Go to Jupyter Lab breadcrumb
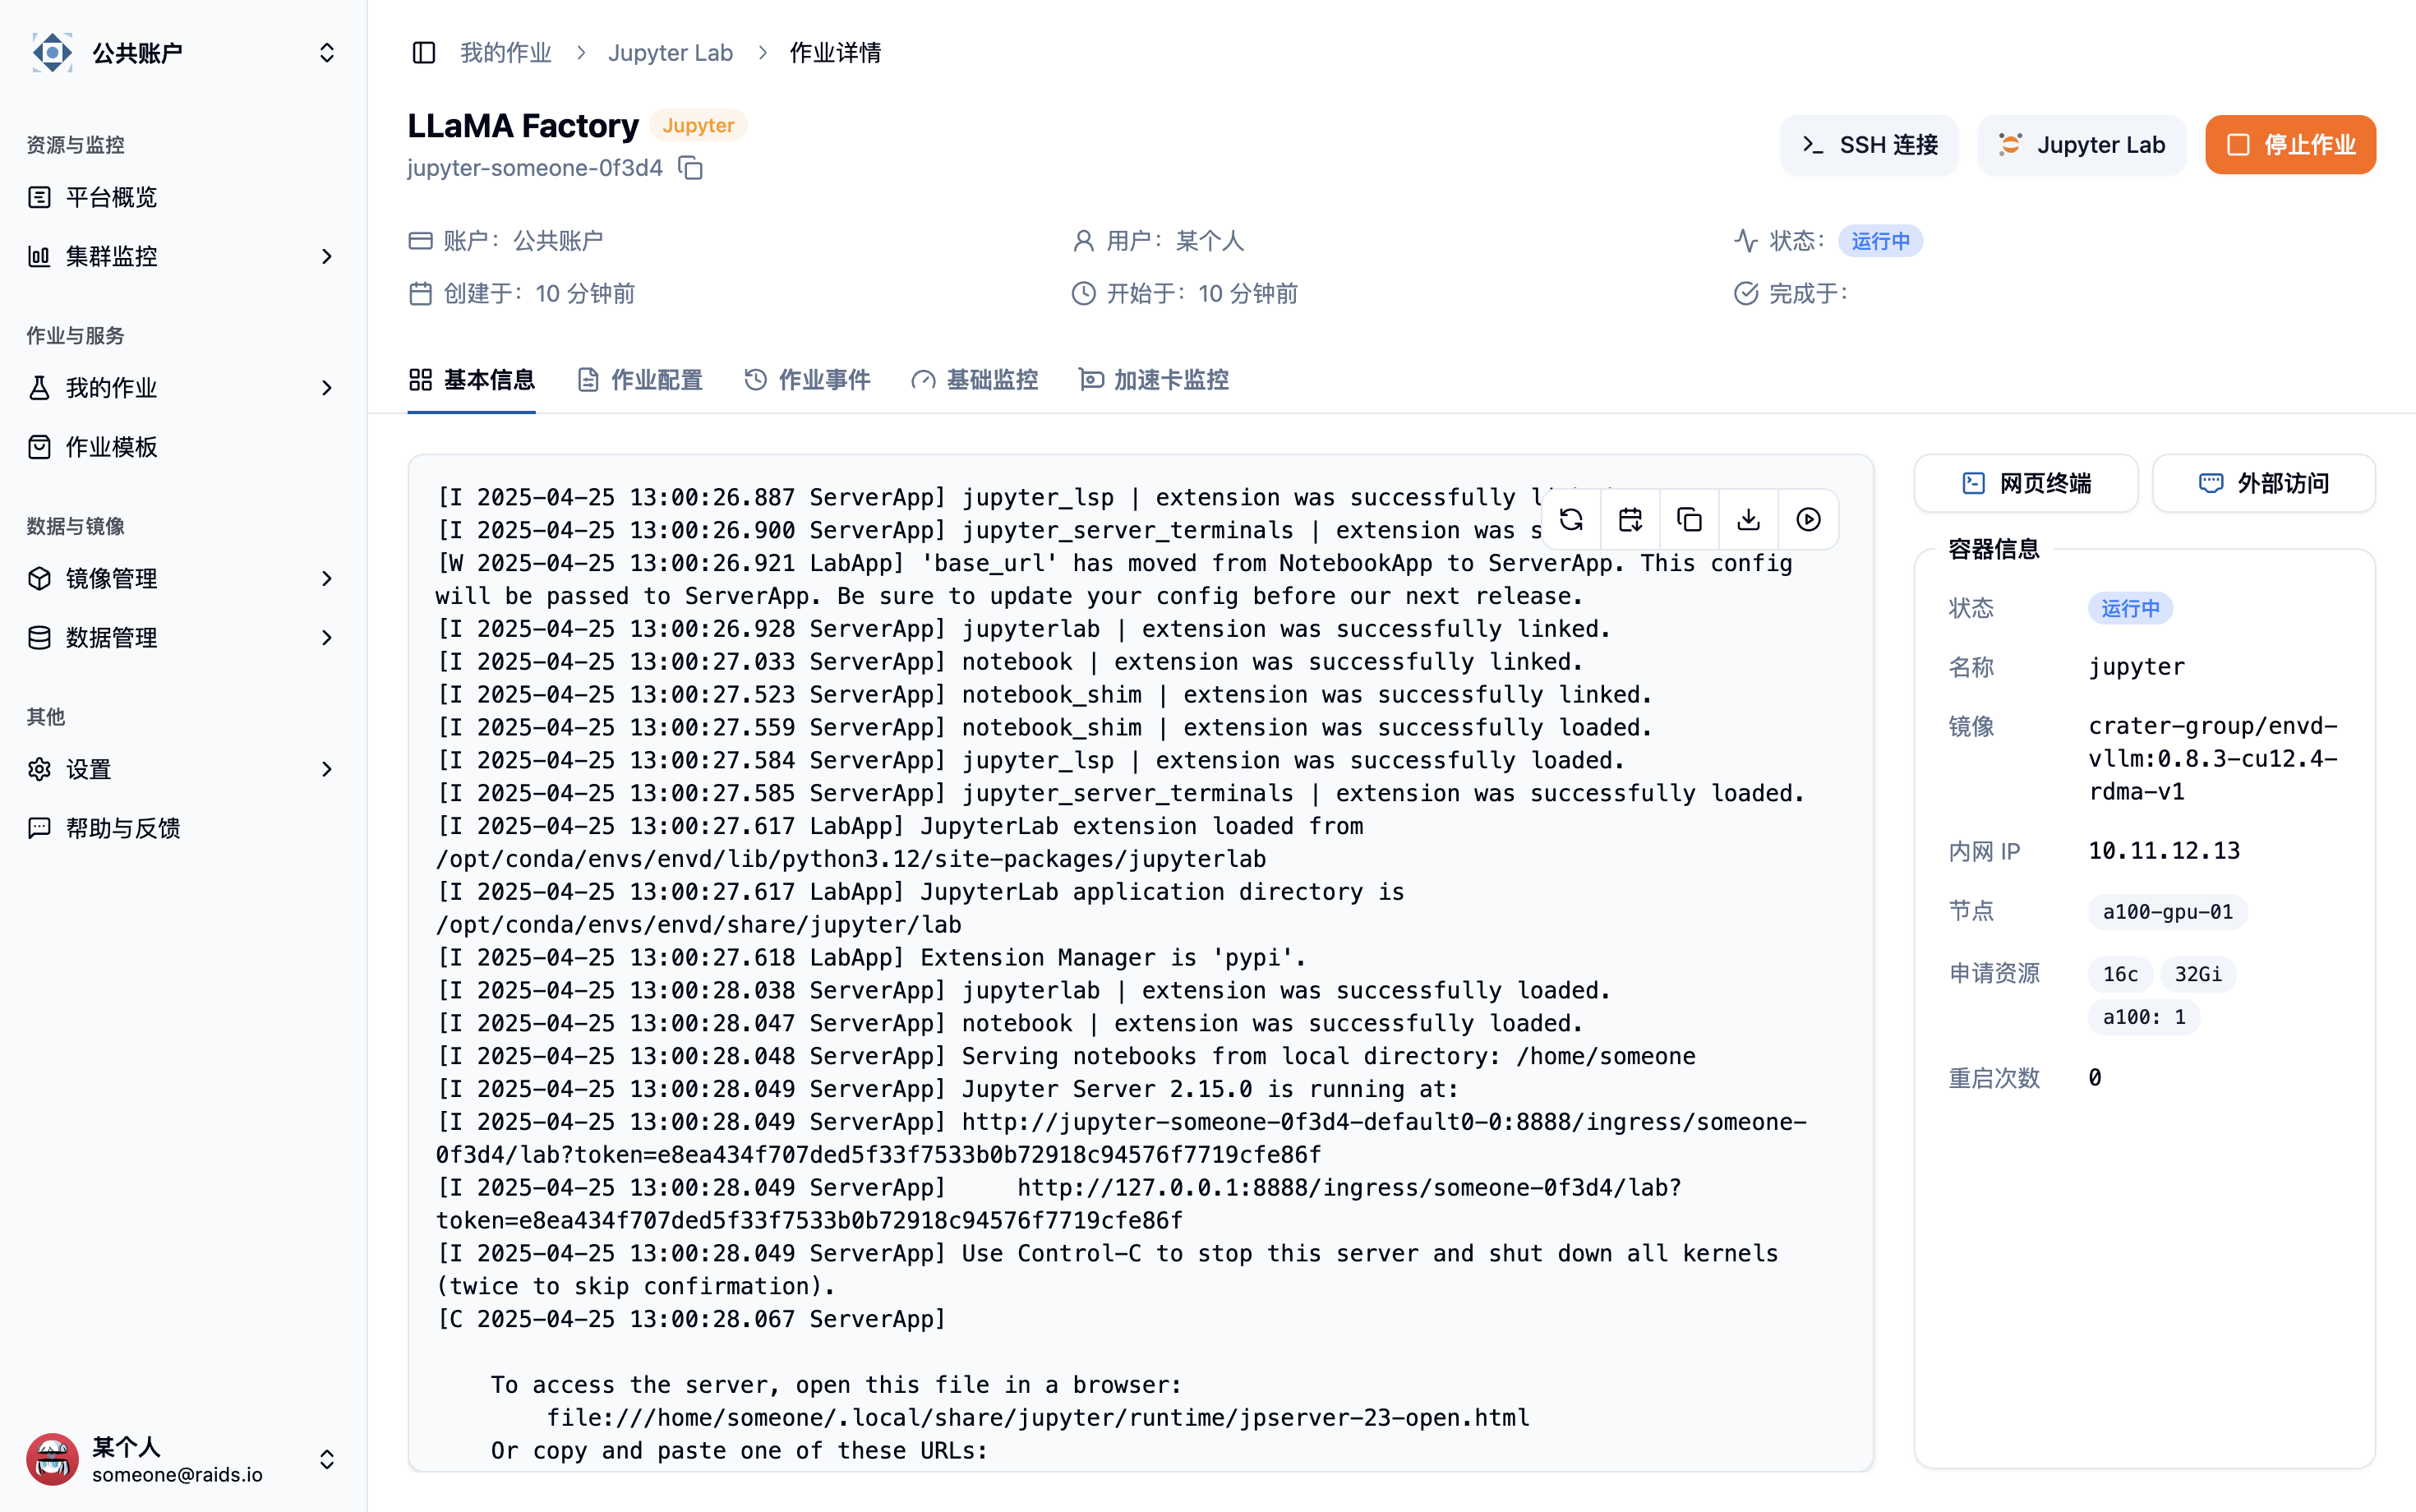 pyautogui.click(x=670, y=52)
